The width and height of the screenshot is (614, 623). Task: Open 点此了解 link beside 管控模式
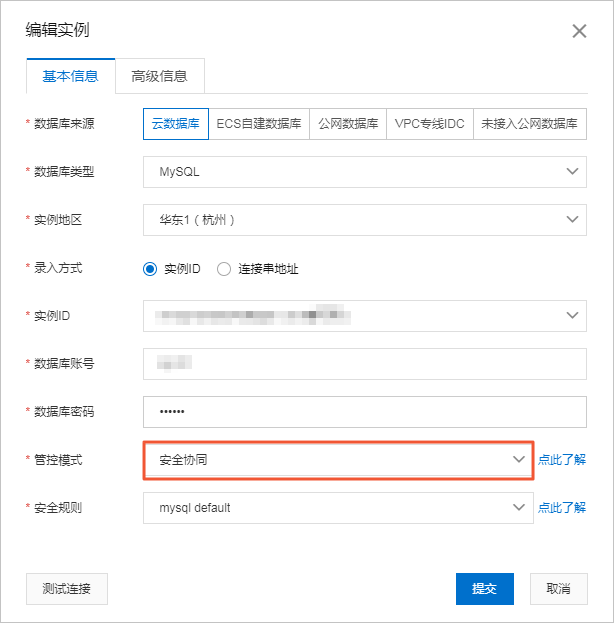click(x=562, y=460)
